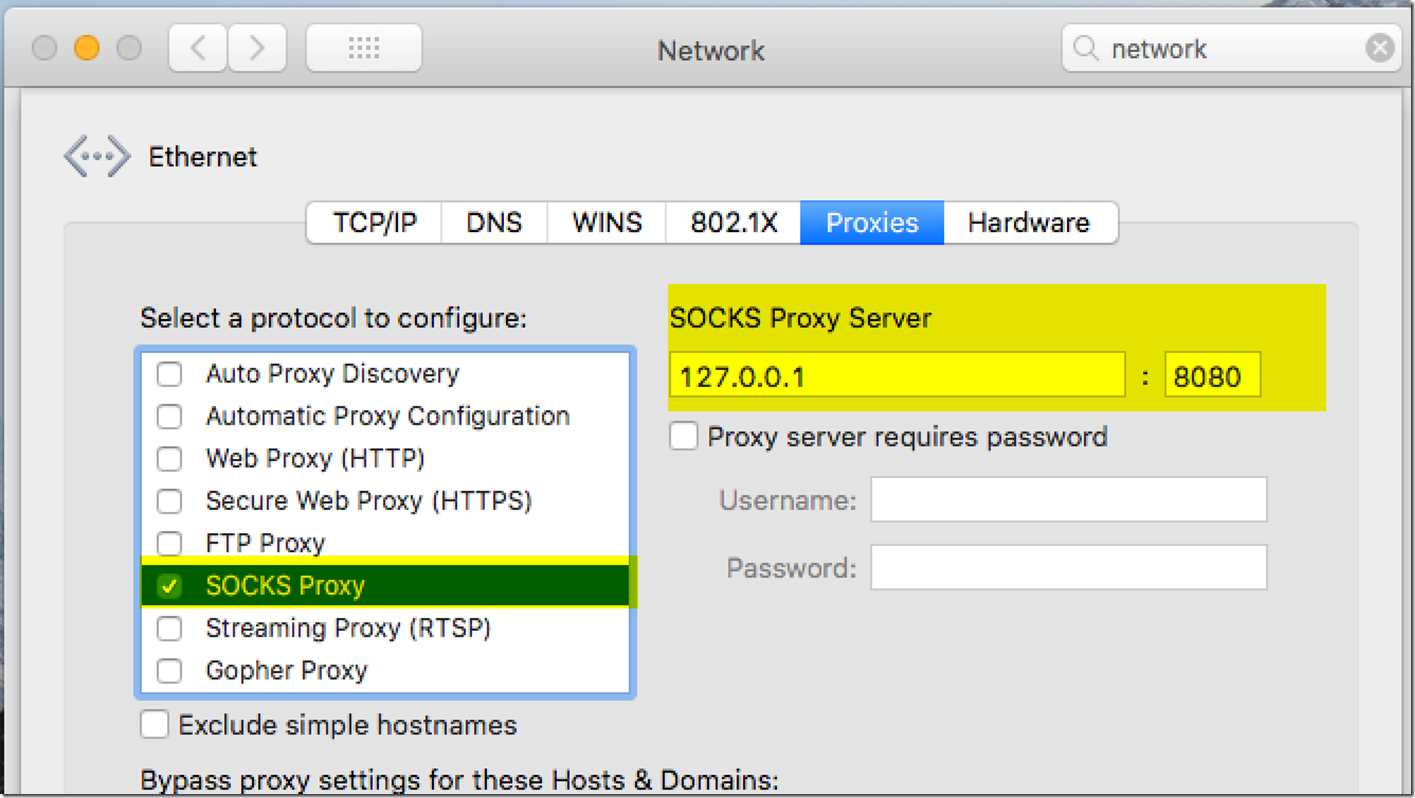Select the Gopher Proxy row text
Image resolution: width=1415 pixels, height=798 pixels.
click(x=286, y=671)
